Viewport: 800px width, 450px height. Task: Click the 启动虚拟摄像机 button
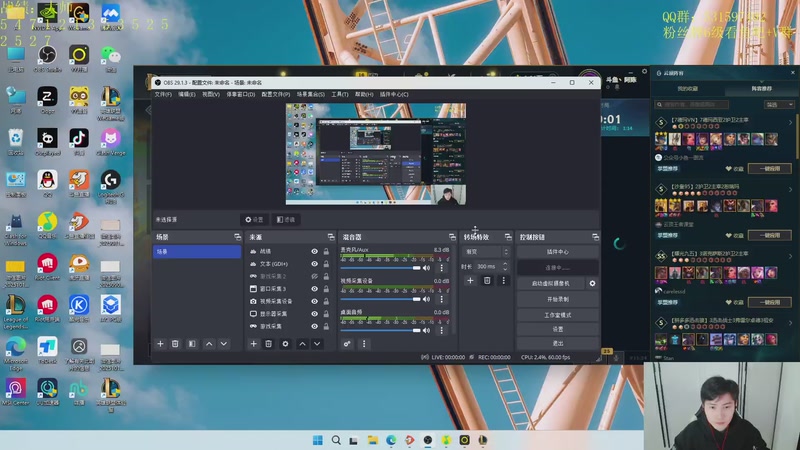(550, 283)
